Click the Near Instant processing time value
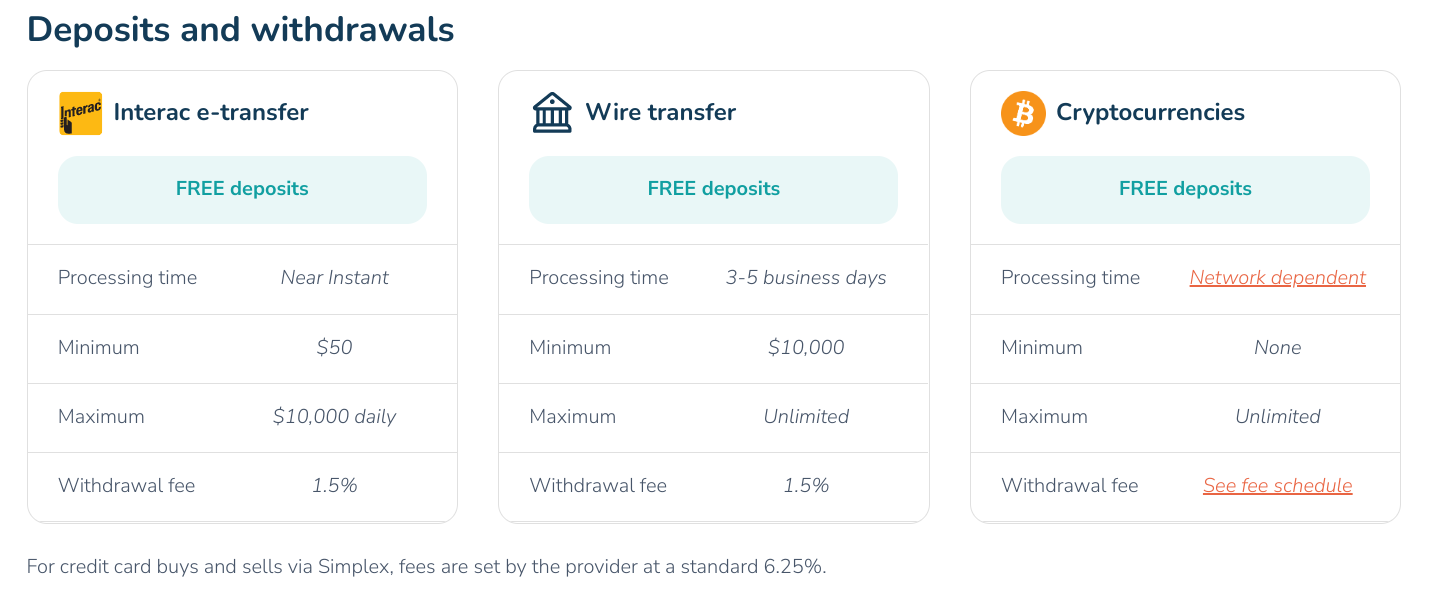The height and width of the screenshot is (589, 1431). click(334, 278)
